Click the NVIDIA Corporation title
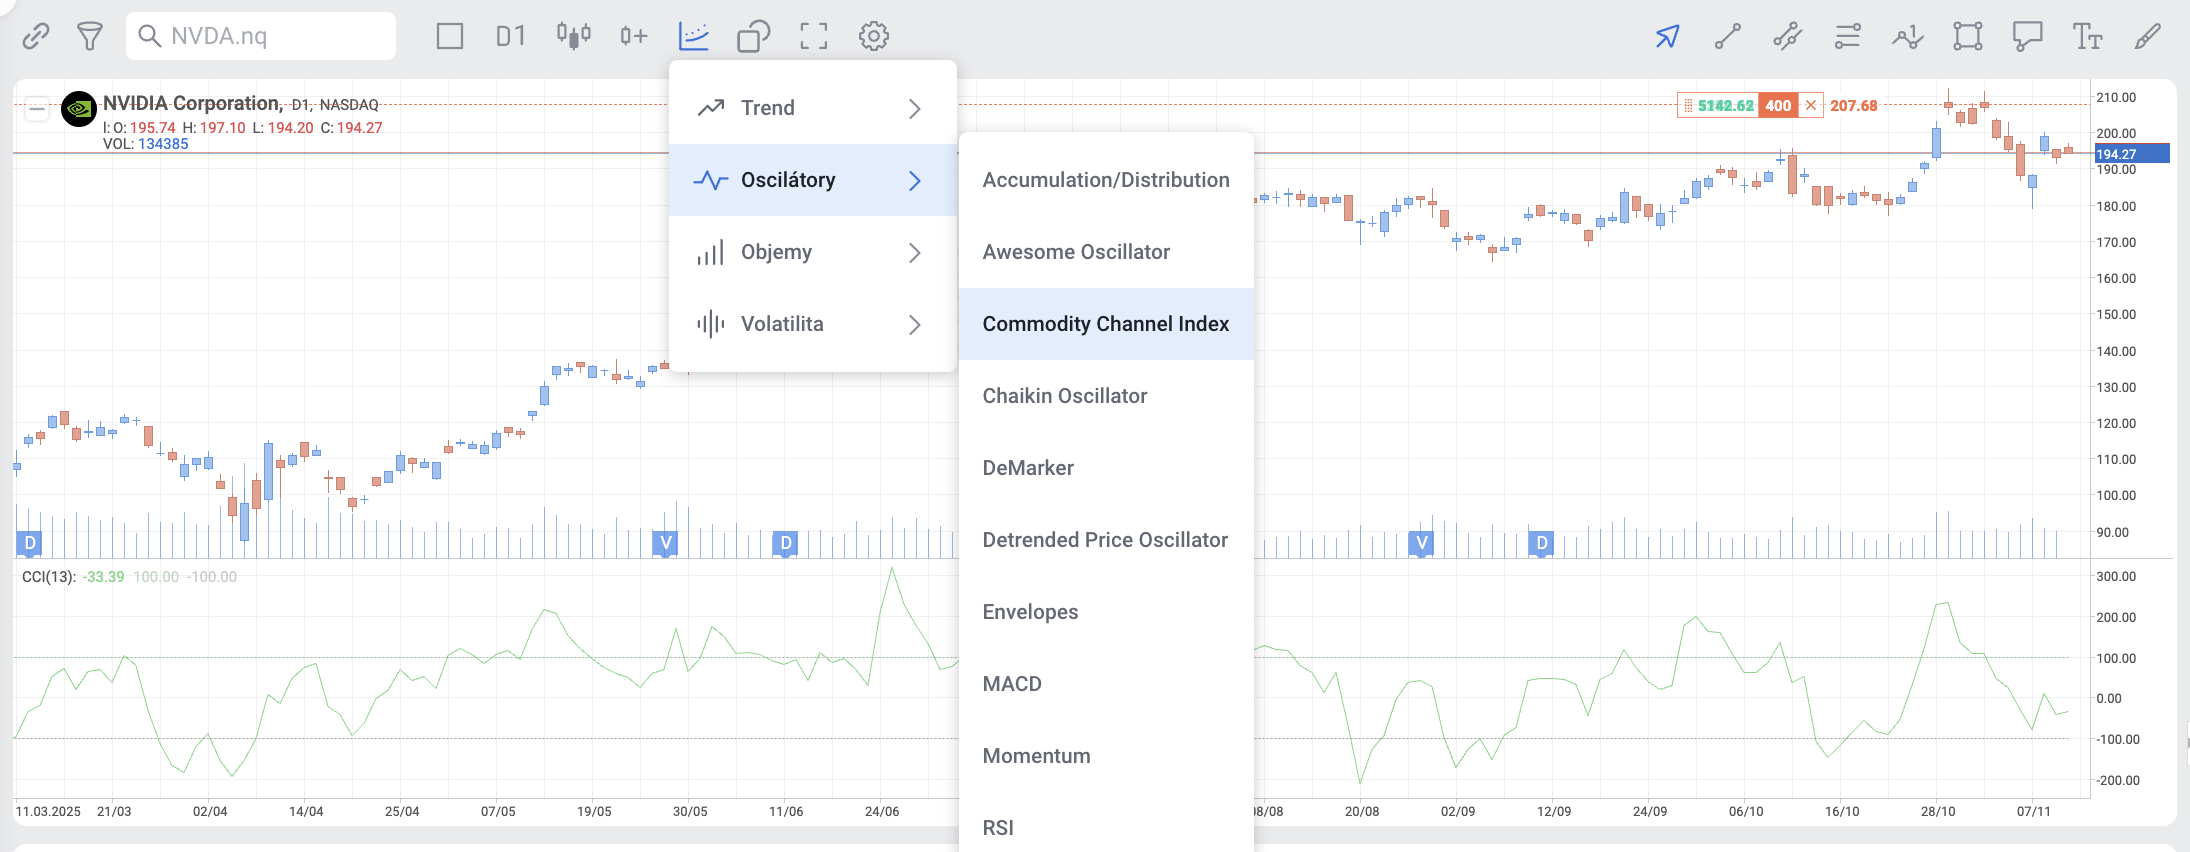Viewport: 2190px width, 852px height. (x=193, y=103)
